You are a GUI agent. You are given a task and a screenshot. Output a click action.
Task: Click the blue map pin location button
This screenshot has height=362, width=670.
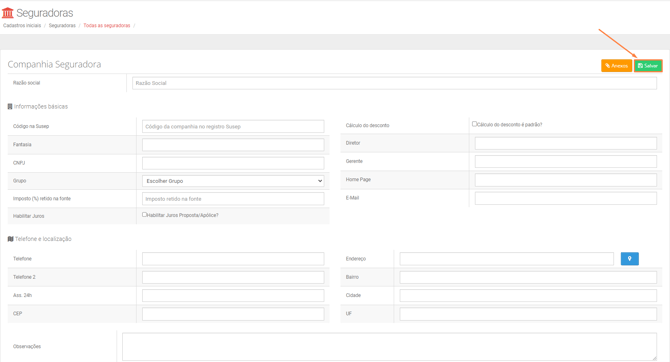[x=629, y=259]
